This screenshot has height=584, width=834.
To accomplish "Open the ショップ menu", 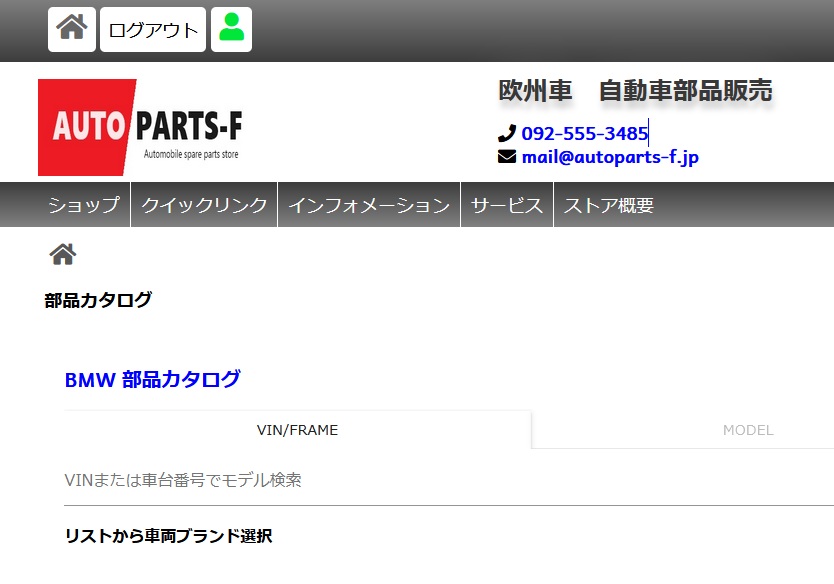I will 84,205.
